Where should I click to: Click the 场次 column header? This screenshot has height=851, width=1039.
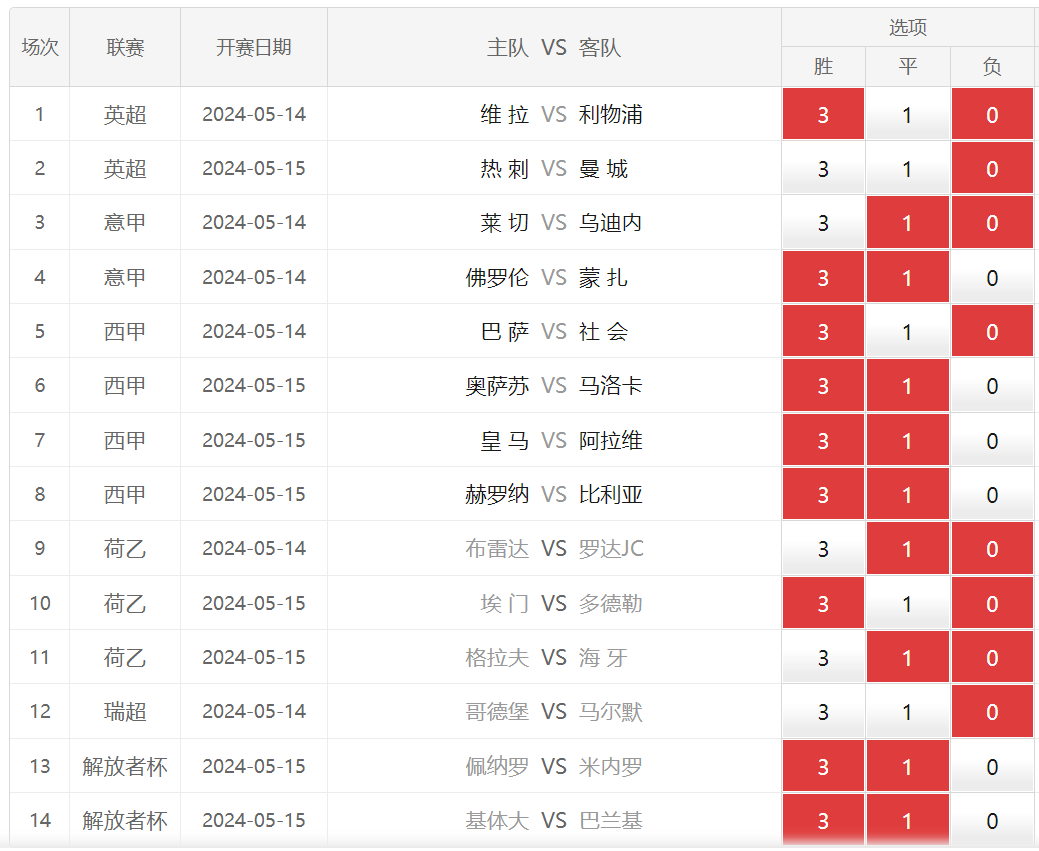pyautogui.click(x=40, y=47)
